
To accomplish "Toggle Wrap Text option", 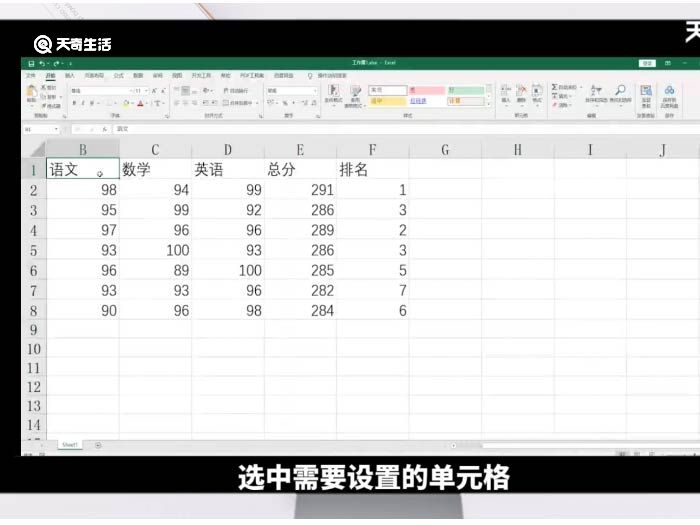I will click(235, 91).
